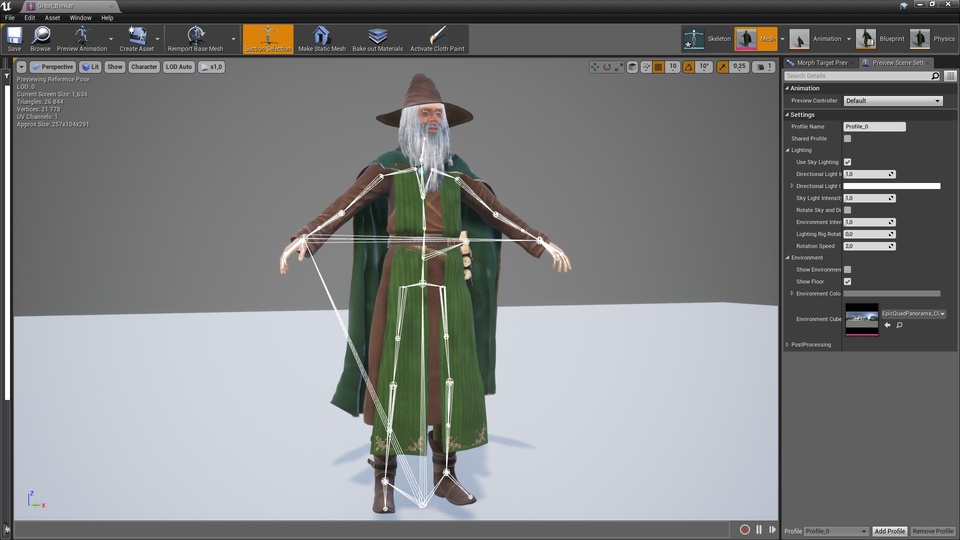960x540 pixels.
Task: Activate the Cloth Paint tool
Action: [436, 38]
